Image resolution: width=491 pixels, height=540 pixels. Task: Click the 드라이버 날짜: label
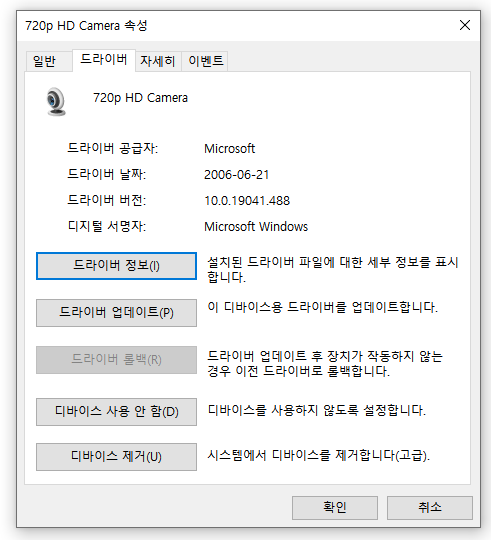(106, 174)
